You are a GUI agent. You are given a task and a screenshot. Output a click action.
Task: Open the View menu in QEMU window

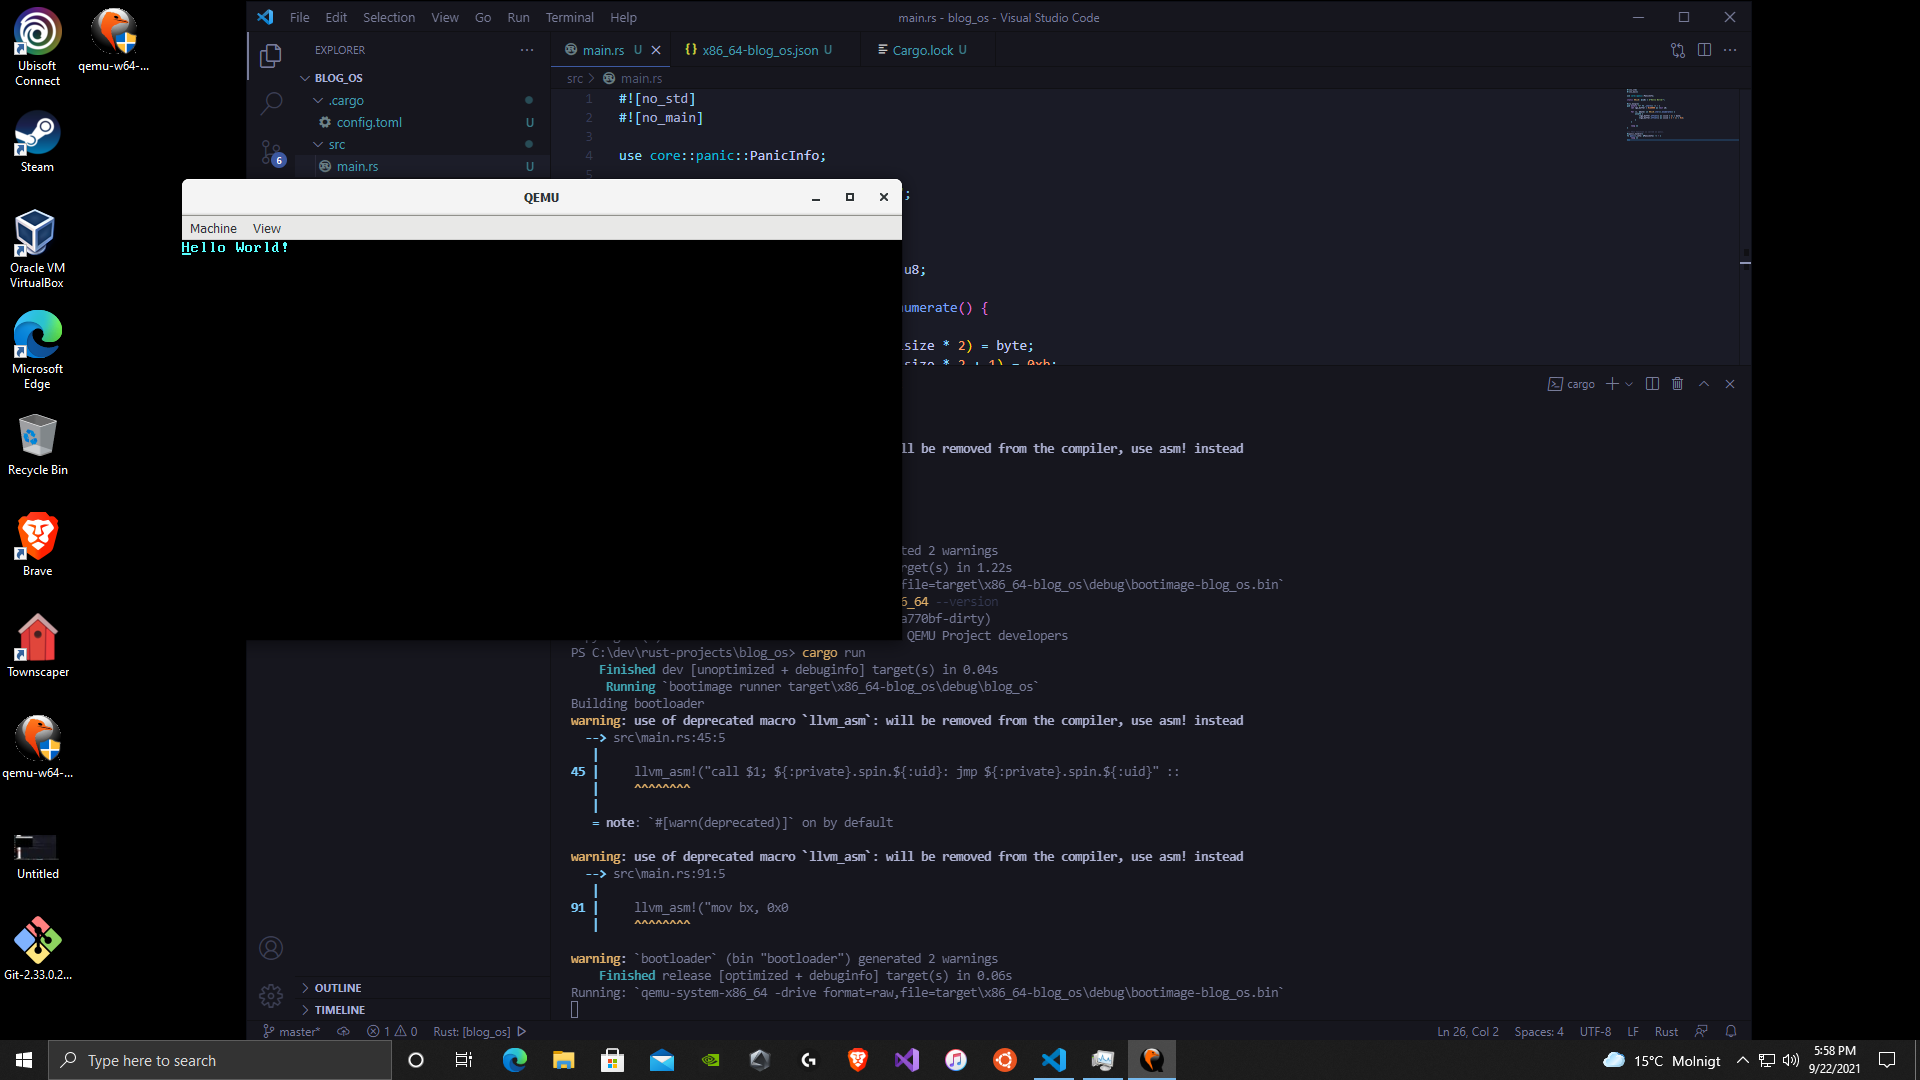point(266,228)
